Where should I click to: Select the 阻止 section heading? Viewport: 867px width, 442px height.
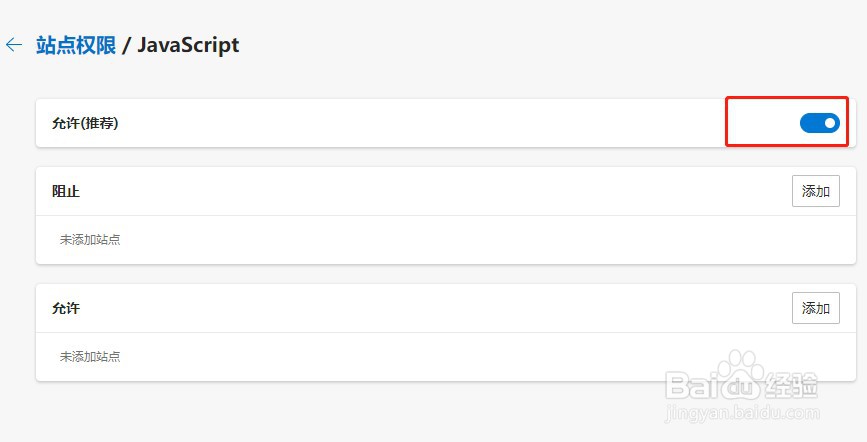pyautogui.click(x=66, y=191)
